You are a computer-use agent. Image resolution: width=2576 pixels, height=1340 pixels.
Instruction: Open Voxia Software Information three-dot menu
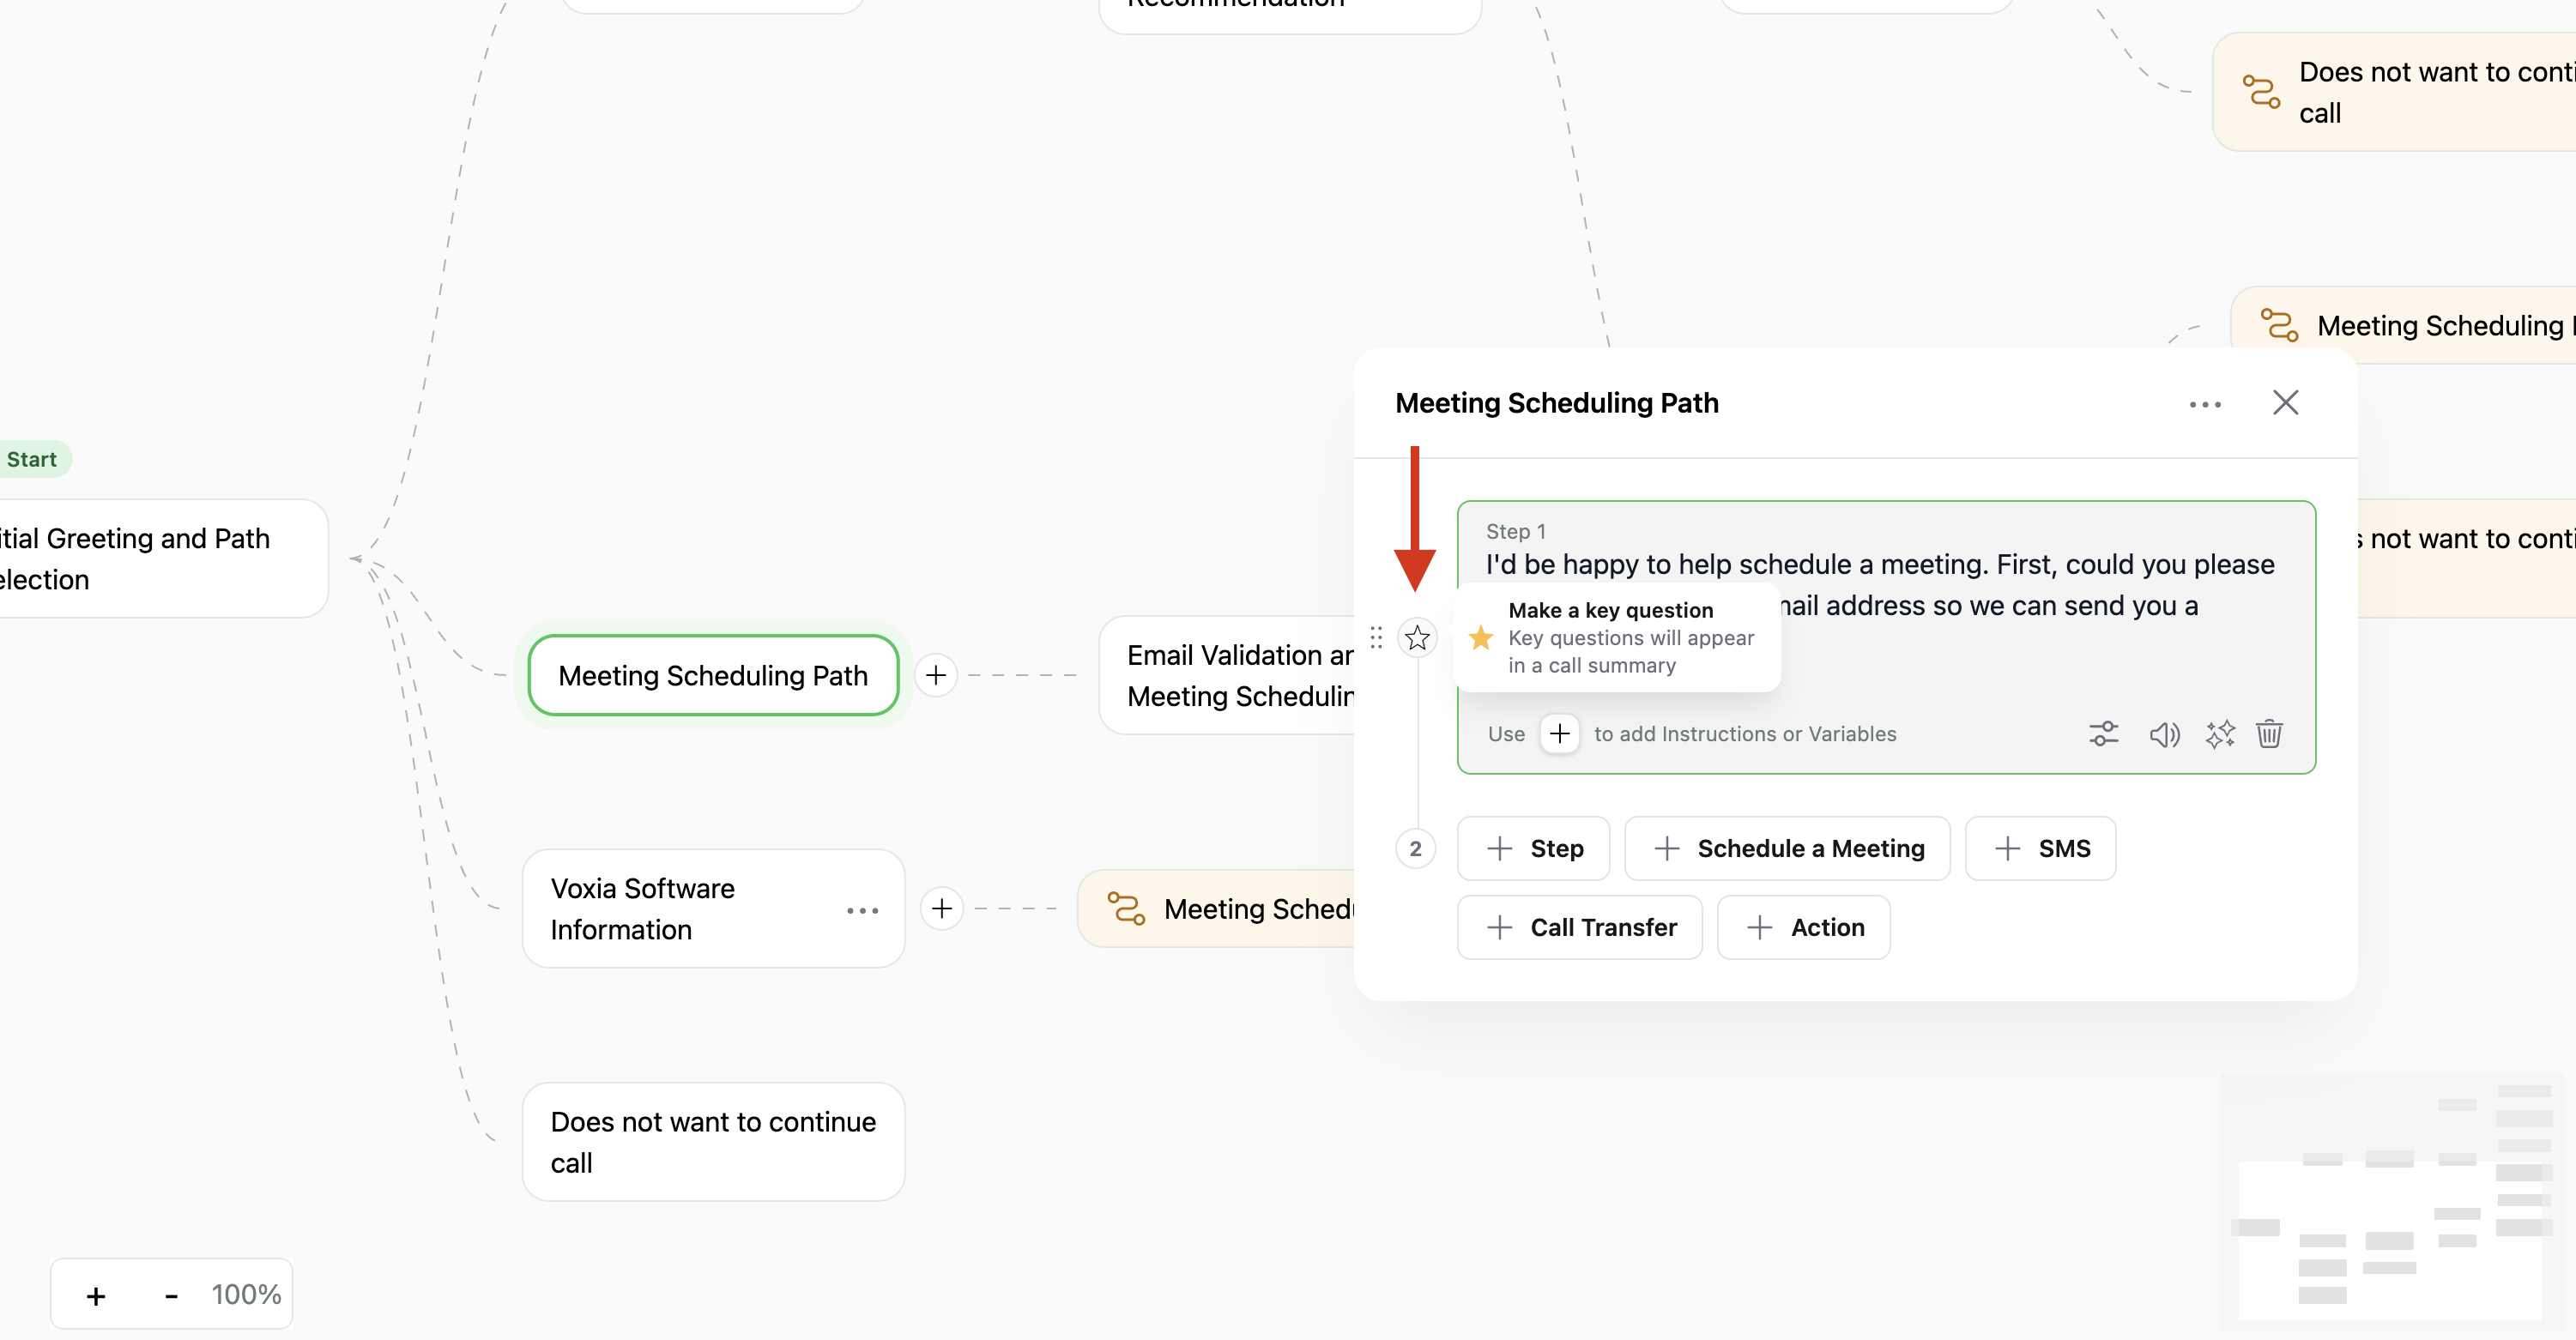pos(862,910)
